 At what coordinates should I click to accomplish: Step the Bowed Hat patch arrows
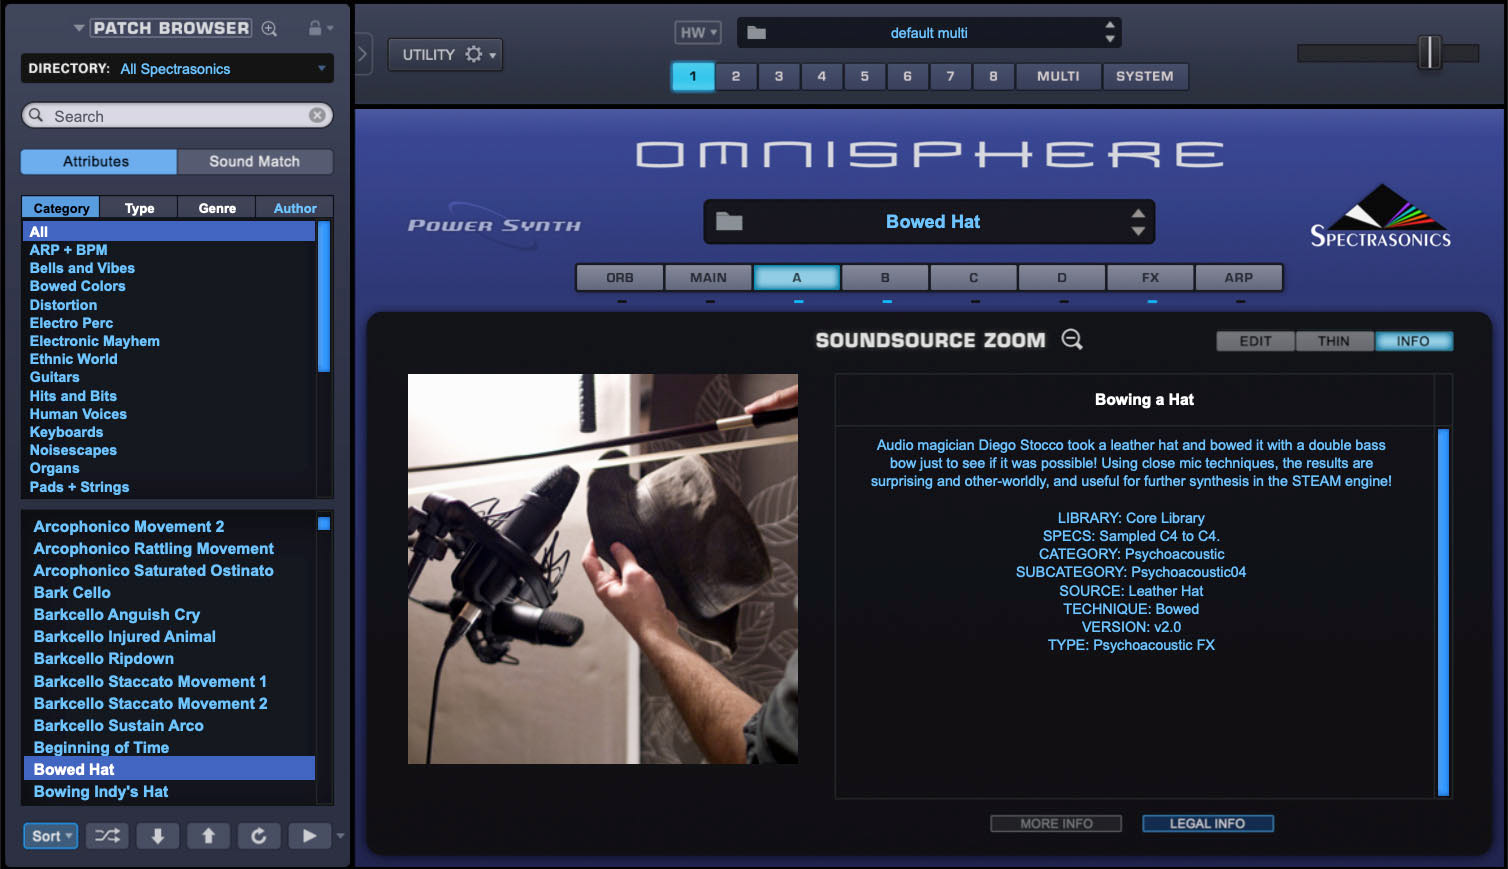pyautogui.click(x=1138, y=222)
